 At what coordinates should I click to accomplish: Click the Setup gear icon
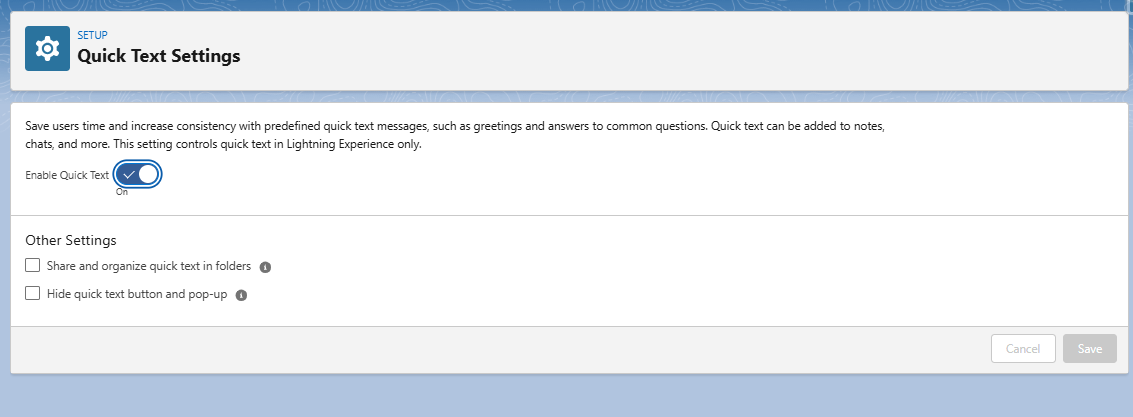point(47,49)
